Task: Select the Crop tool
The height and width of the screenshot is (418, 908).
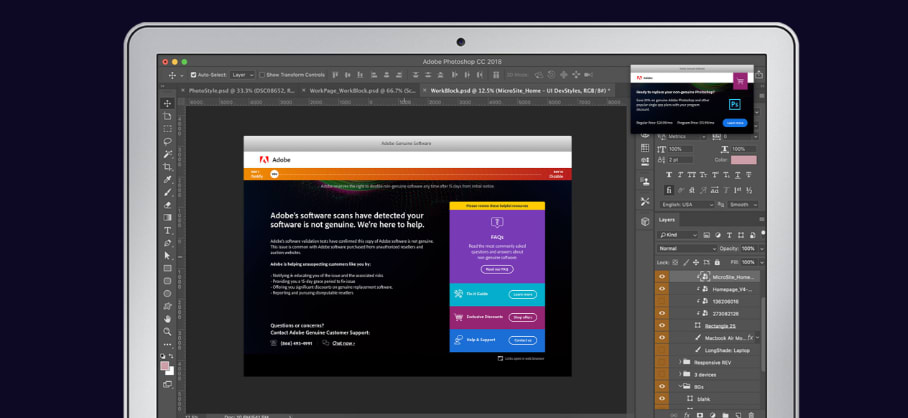Action: [x=167, y=167]
